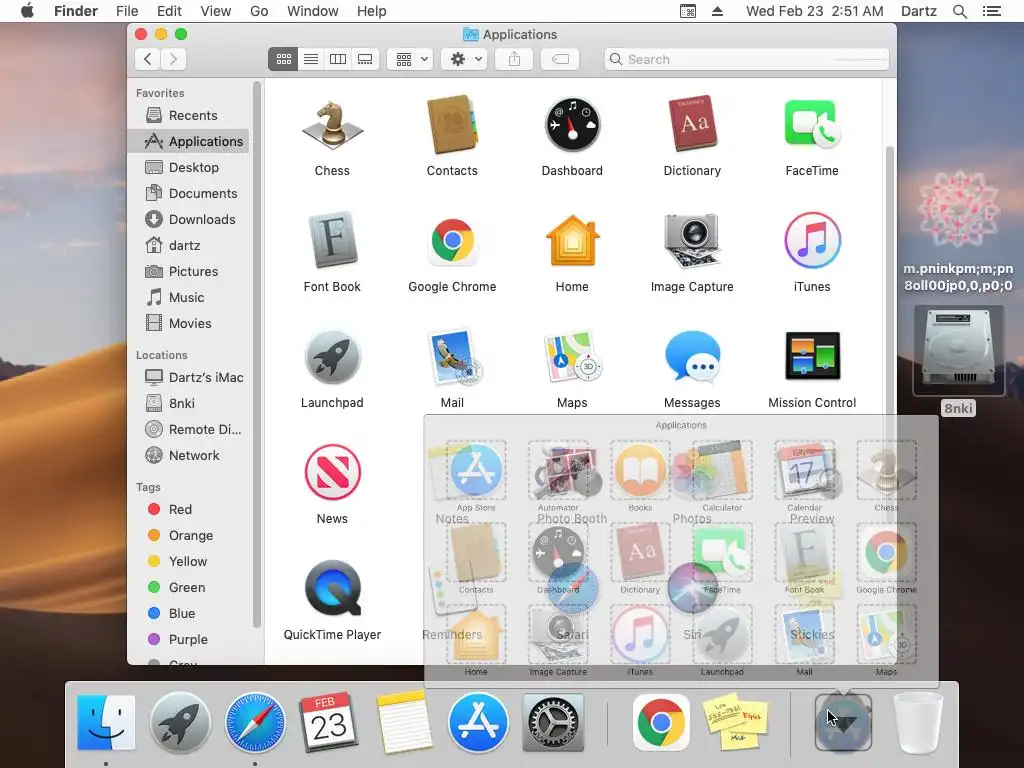Screen dimensions: 1024x768
Task: Select the QuickTime Player app icon
Action: coord(332,589)
